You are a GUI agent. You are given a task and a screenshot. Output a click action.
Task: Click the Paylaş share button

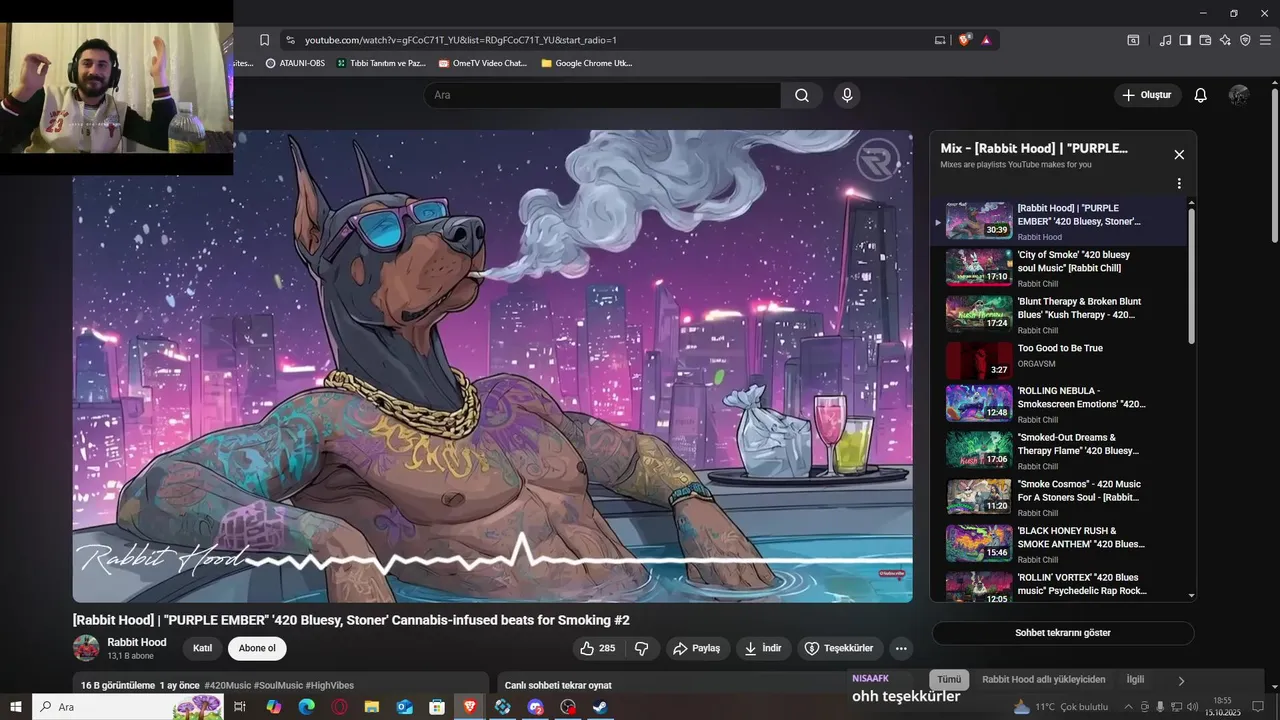point(697,648)
